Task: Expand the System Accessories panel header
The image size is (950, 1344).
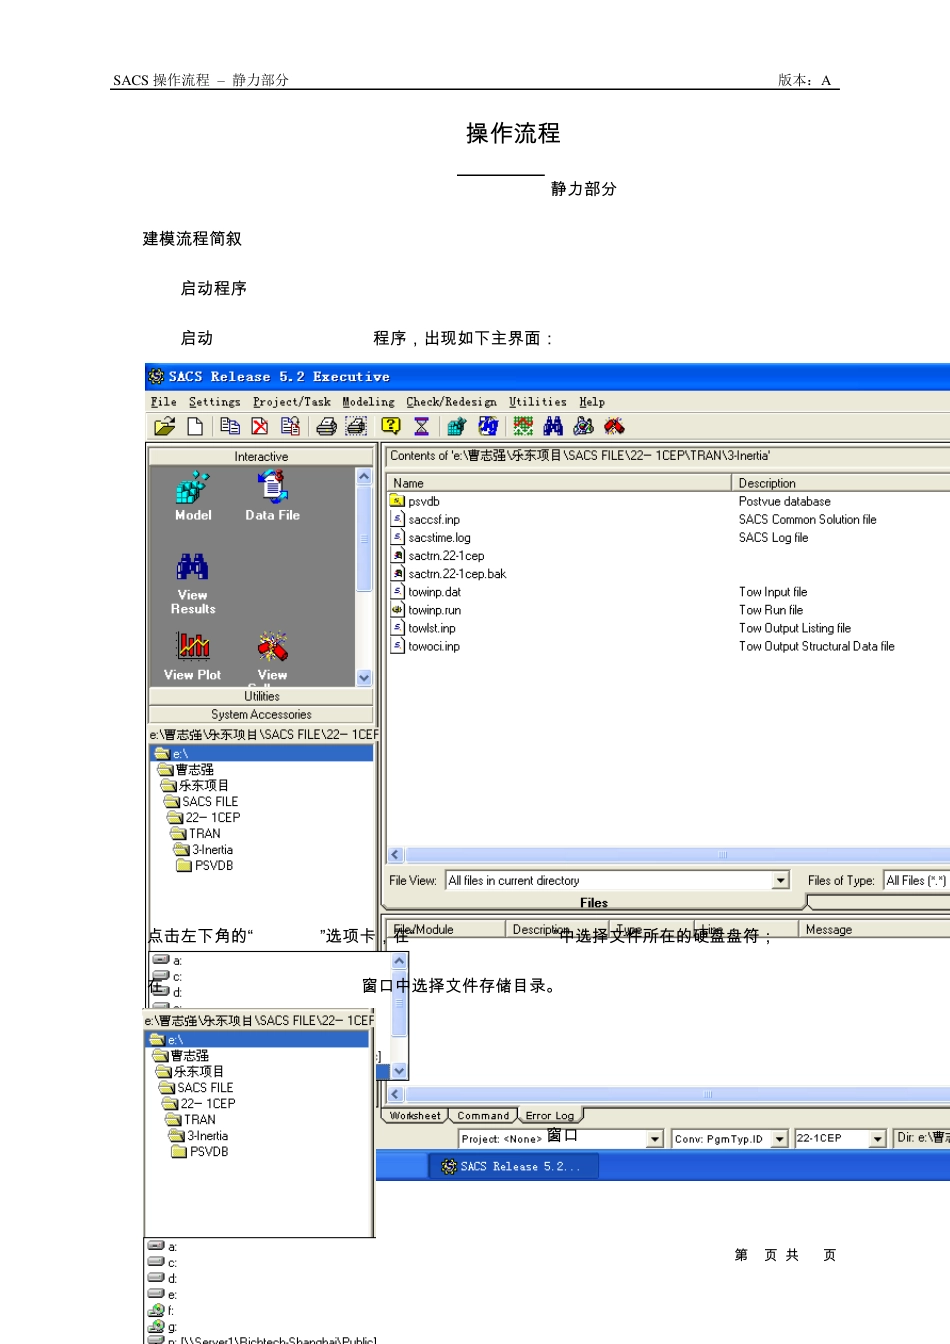Action: click(x=261, y=714)
